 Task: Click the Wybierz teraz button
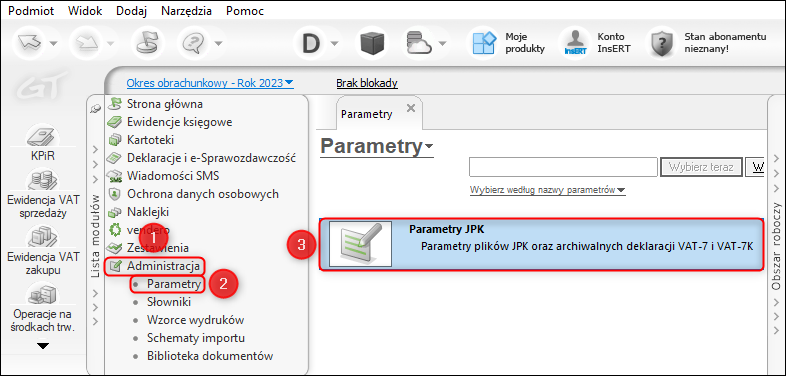701,167
